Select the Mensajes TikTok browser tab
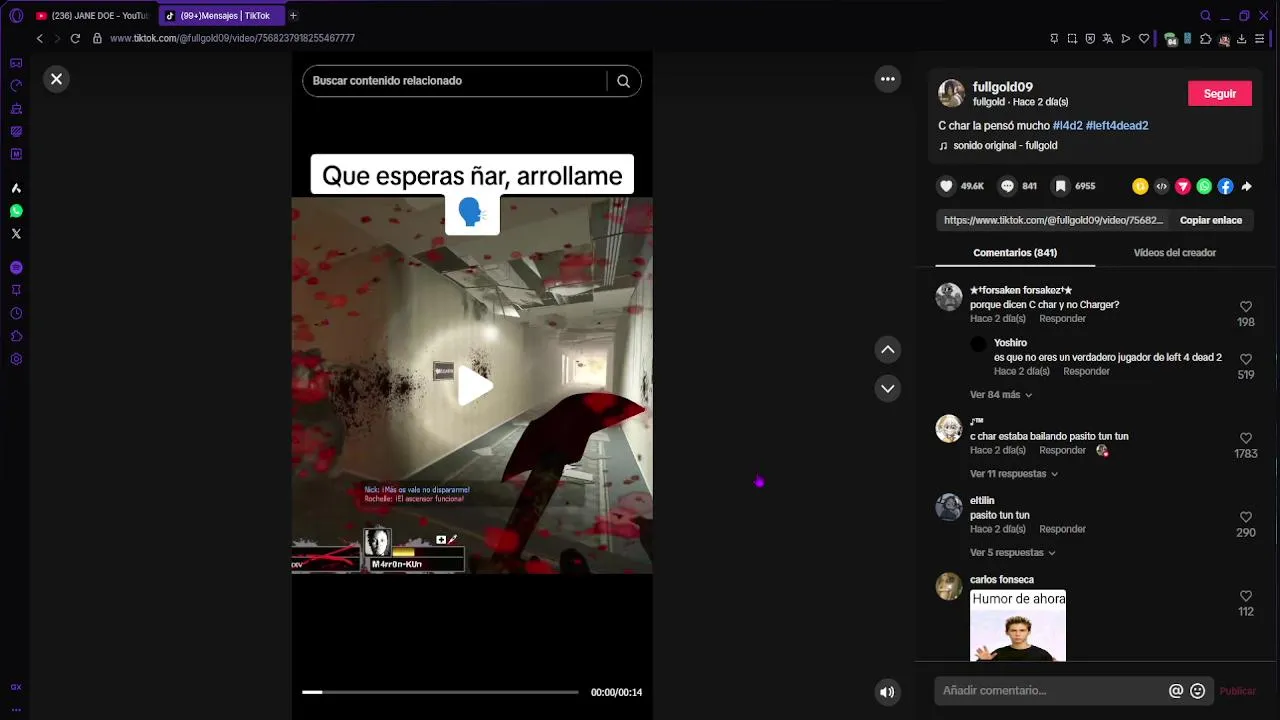The width and height of the screenshot is (1280, 720). tap(220, 16)
